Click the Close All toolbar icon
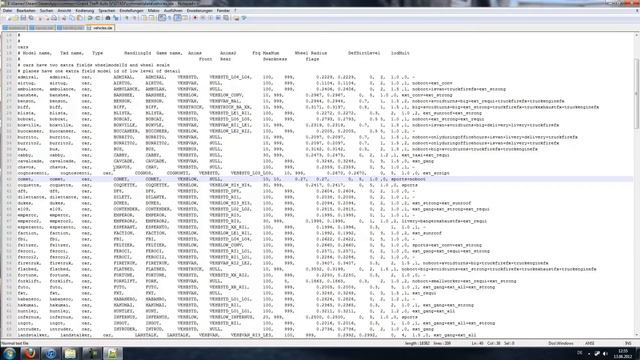Viewport: 640px width, 360px height. tap(47, 18)
